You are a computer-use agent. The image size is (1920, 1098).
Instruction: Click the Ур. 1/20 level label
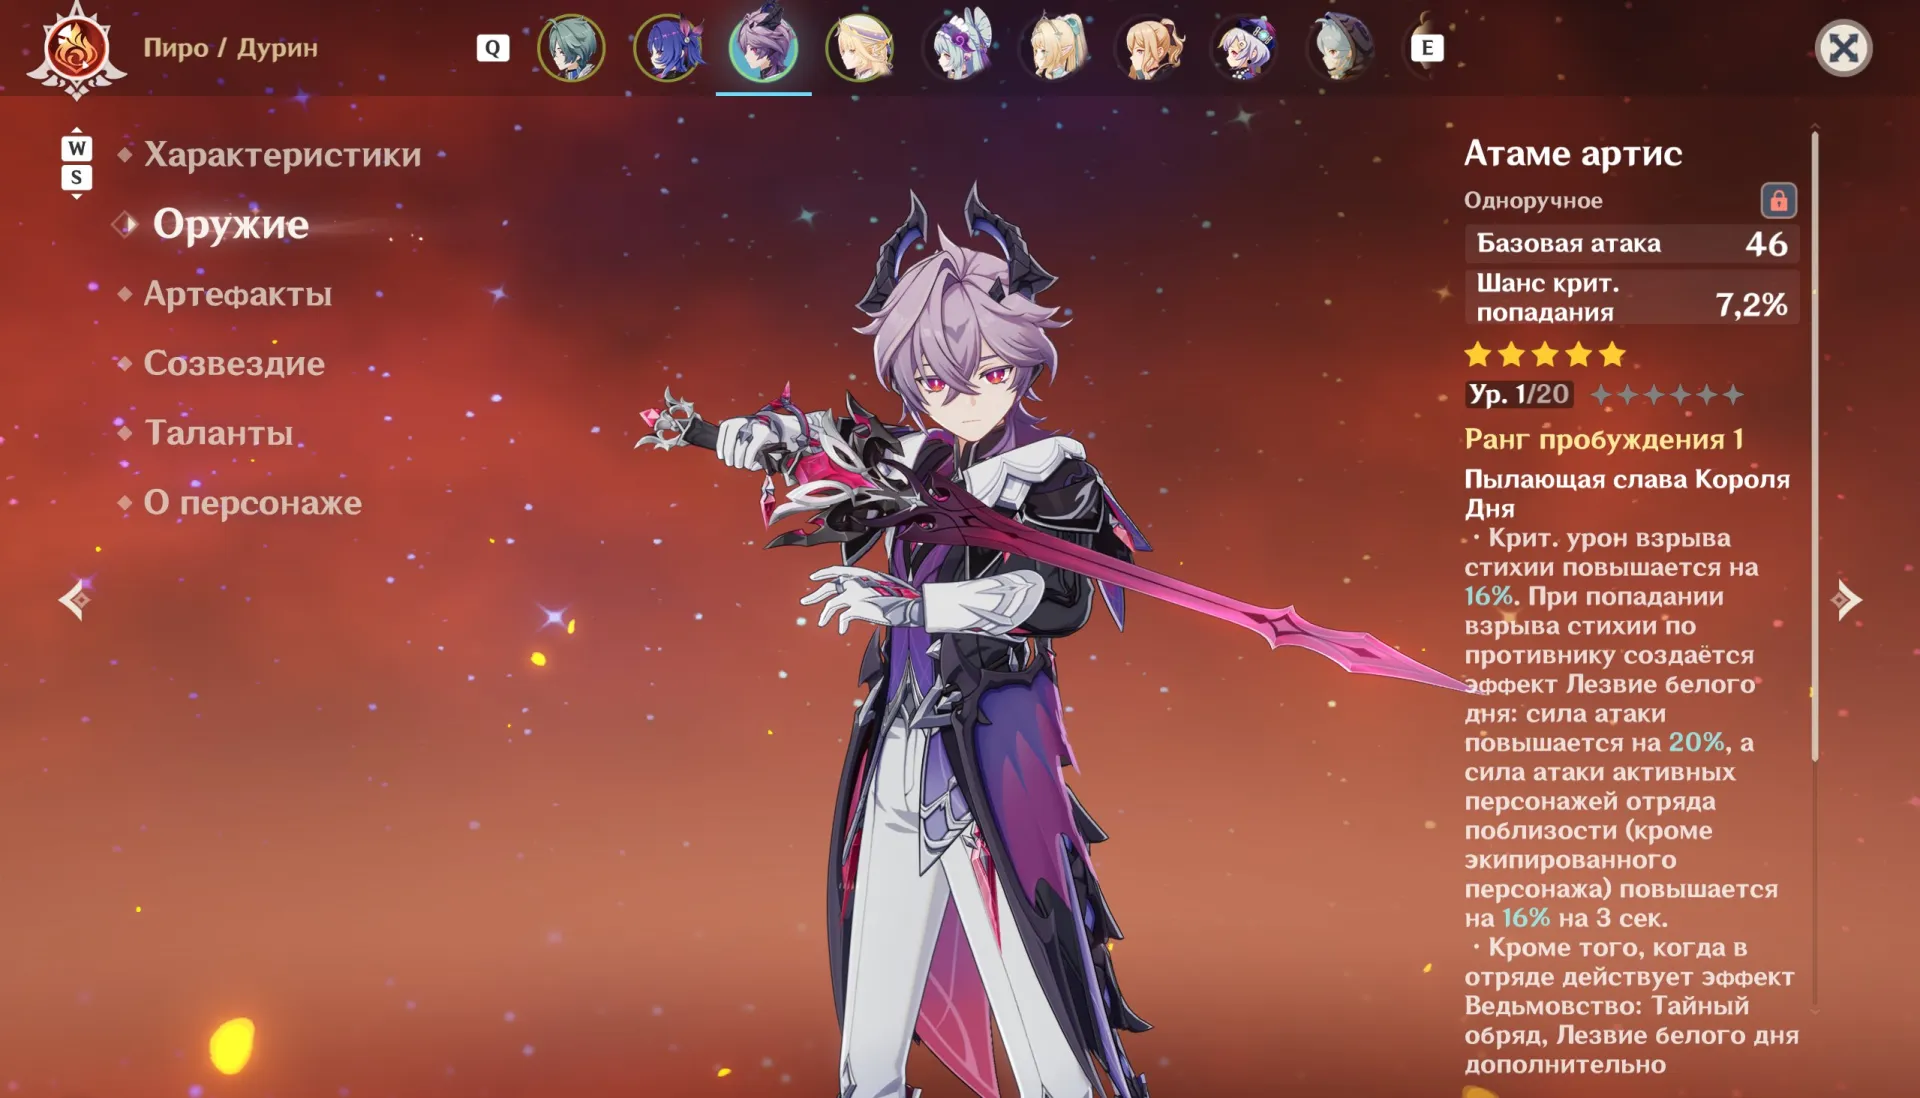(1519, 394)
